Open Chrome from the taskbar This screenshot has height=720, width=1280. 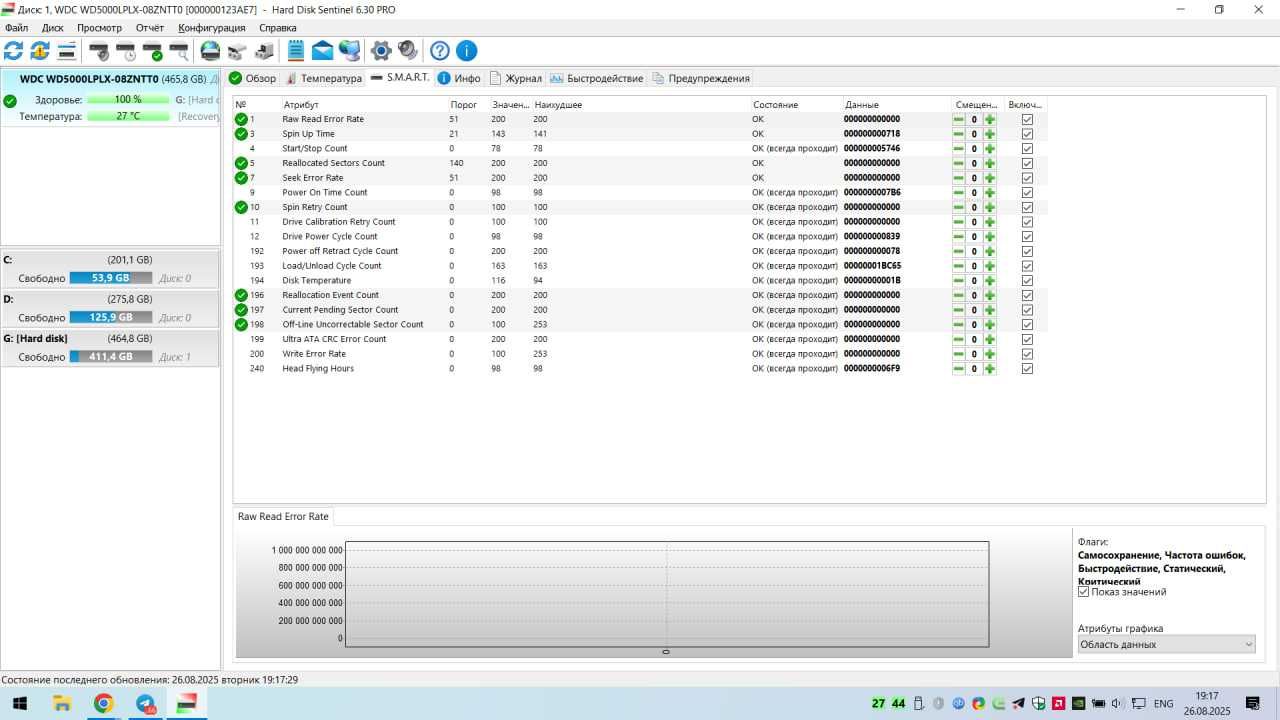pyautogui.click(x=104, y=704)
